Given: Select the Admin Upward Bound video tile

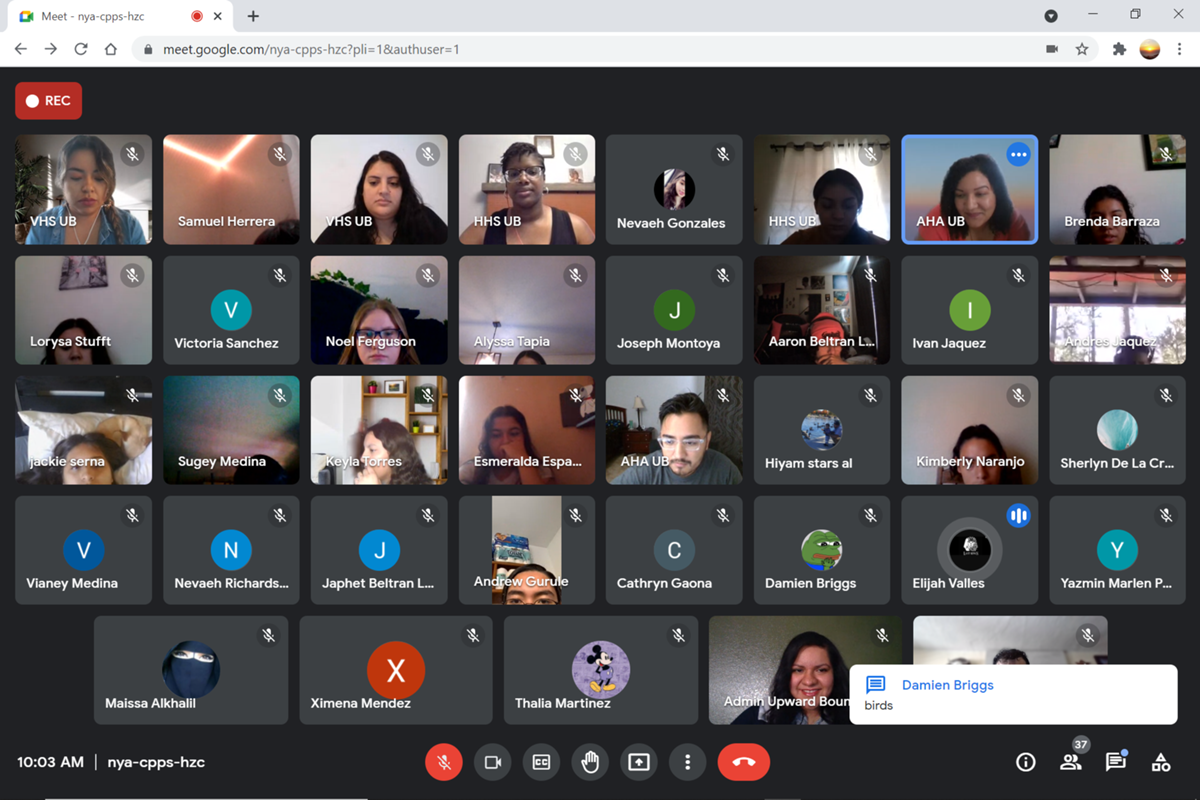Looking at the screenshot, I should click(x=805, y=670).
